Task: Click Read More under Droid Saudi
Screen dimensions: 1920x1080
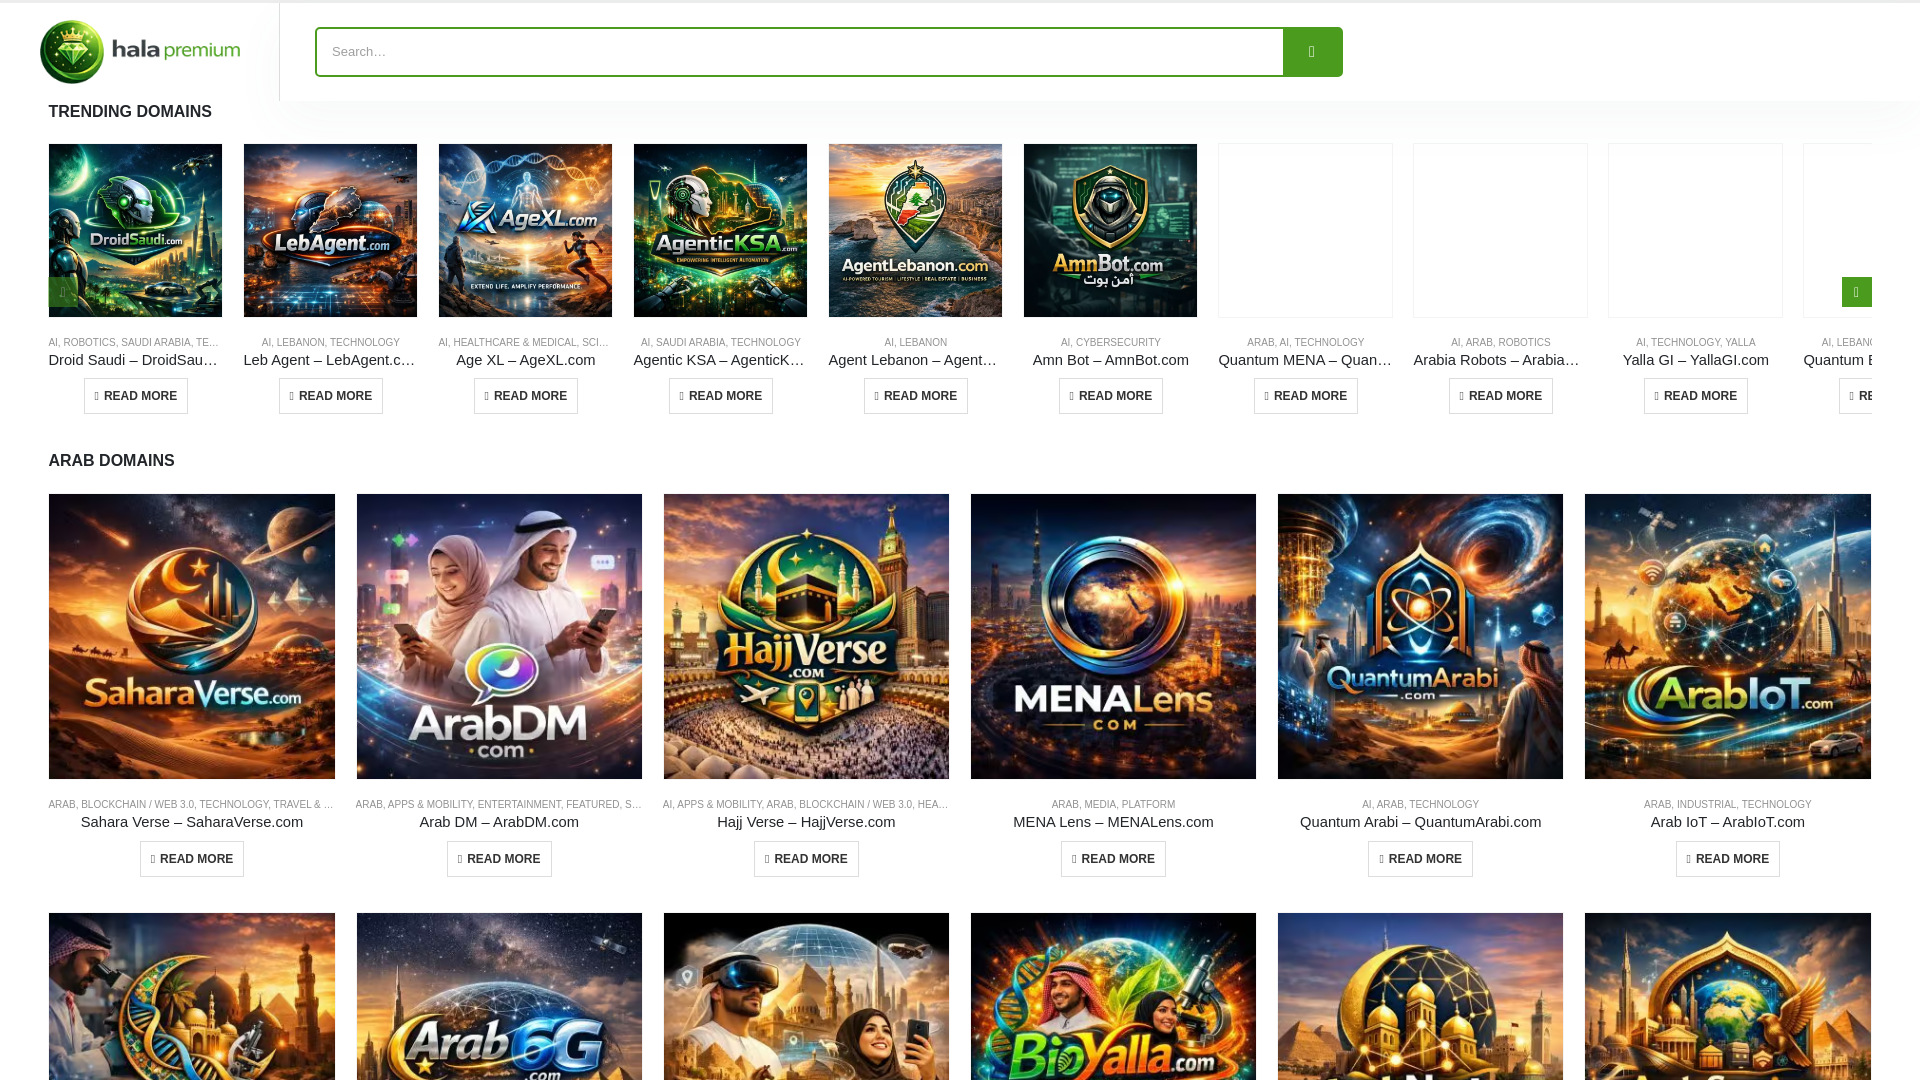Action: (136, 396)
